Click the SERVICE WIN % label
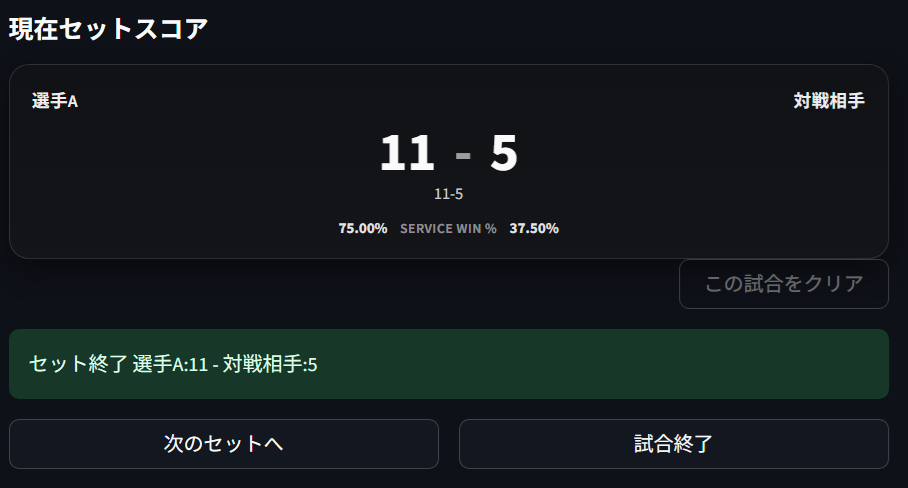 point(448,228)
